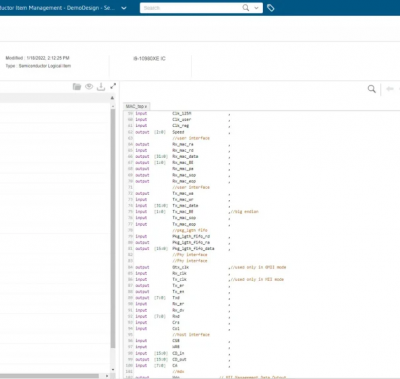The image size is (400, 379).
Task: Click the CD_in signal name
Action: [x=178, y=353]
